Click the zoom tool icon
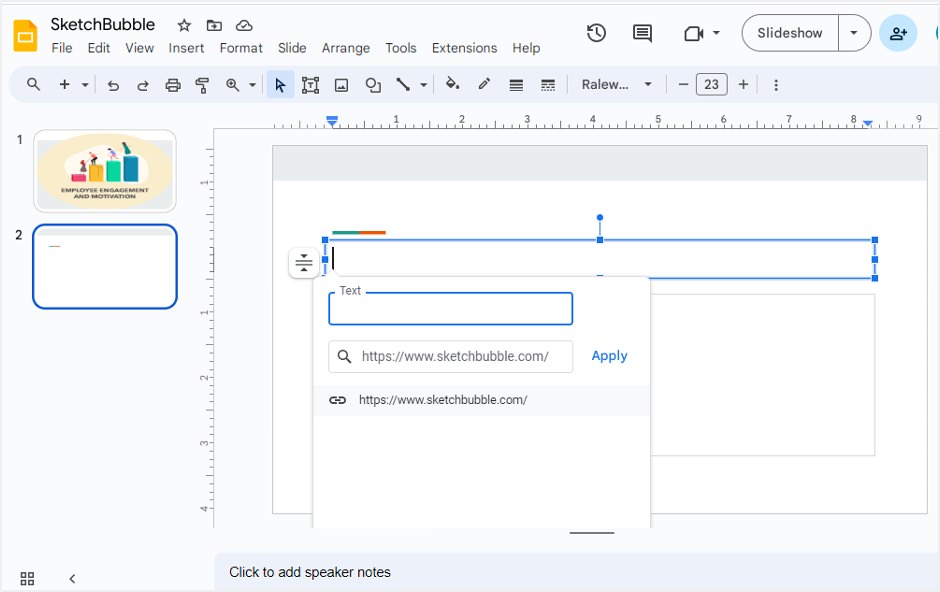This screenshot has height=592, width=940. pyautogui.click(x=233, y=85)
